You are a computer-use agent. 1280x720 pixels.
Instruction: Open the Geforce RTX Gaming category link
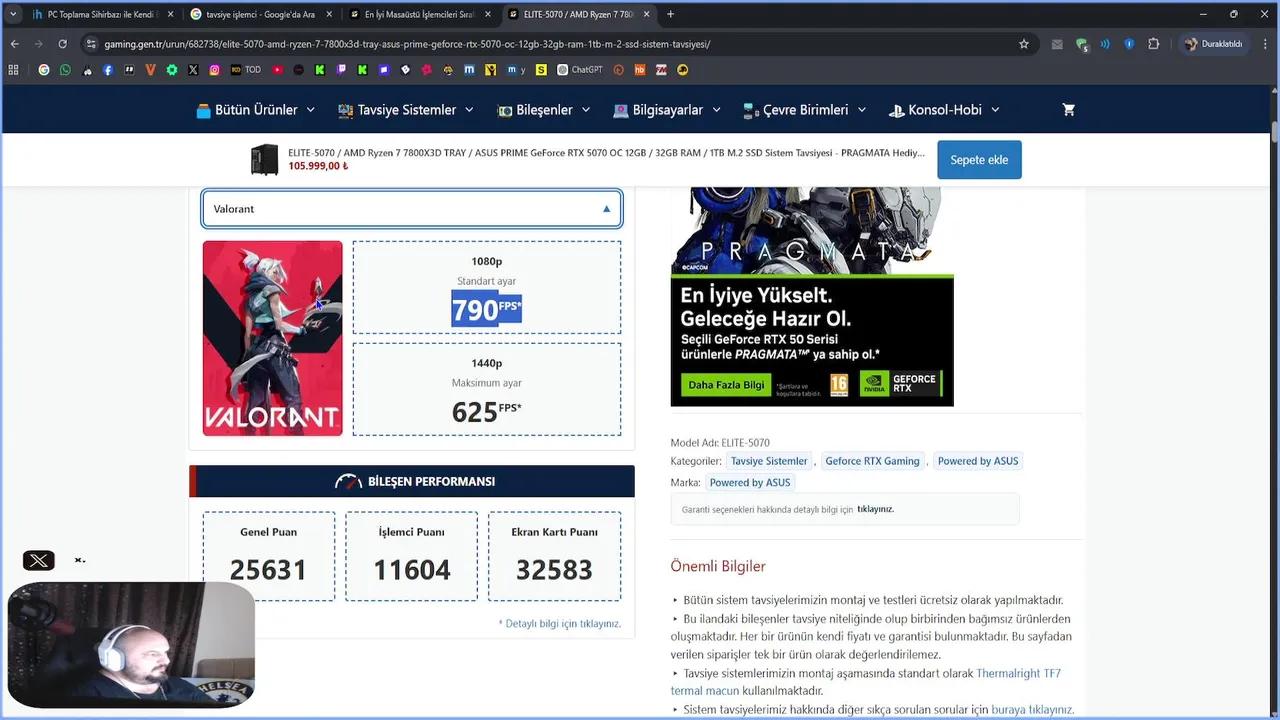872,461
